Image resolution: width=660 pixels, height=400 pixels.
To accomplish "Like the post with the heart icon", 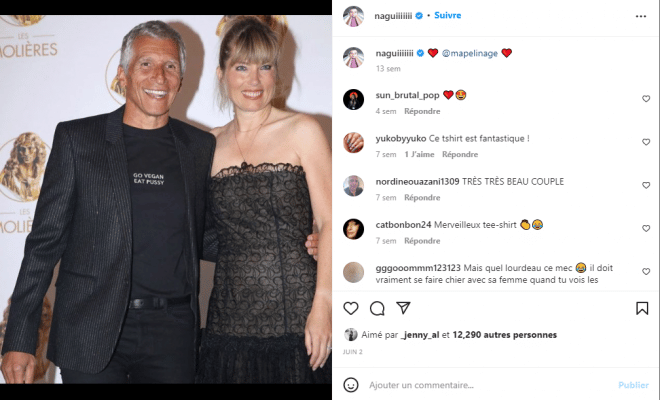I will pos(351,308).
